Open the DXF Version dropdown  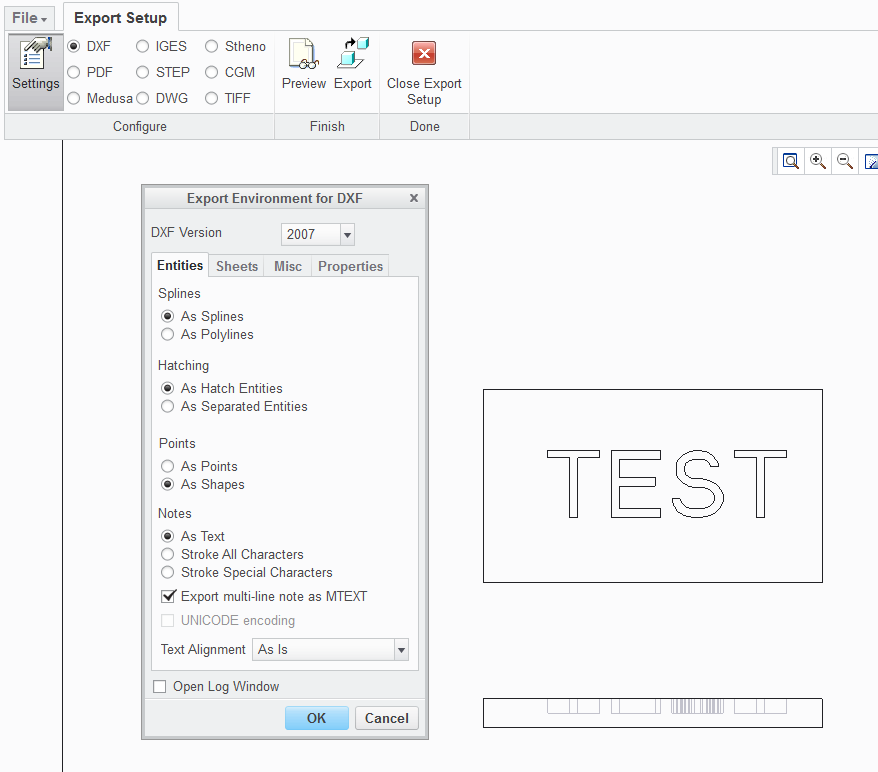(x=347, y=235)
